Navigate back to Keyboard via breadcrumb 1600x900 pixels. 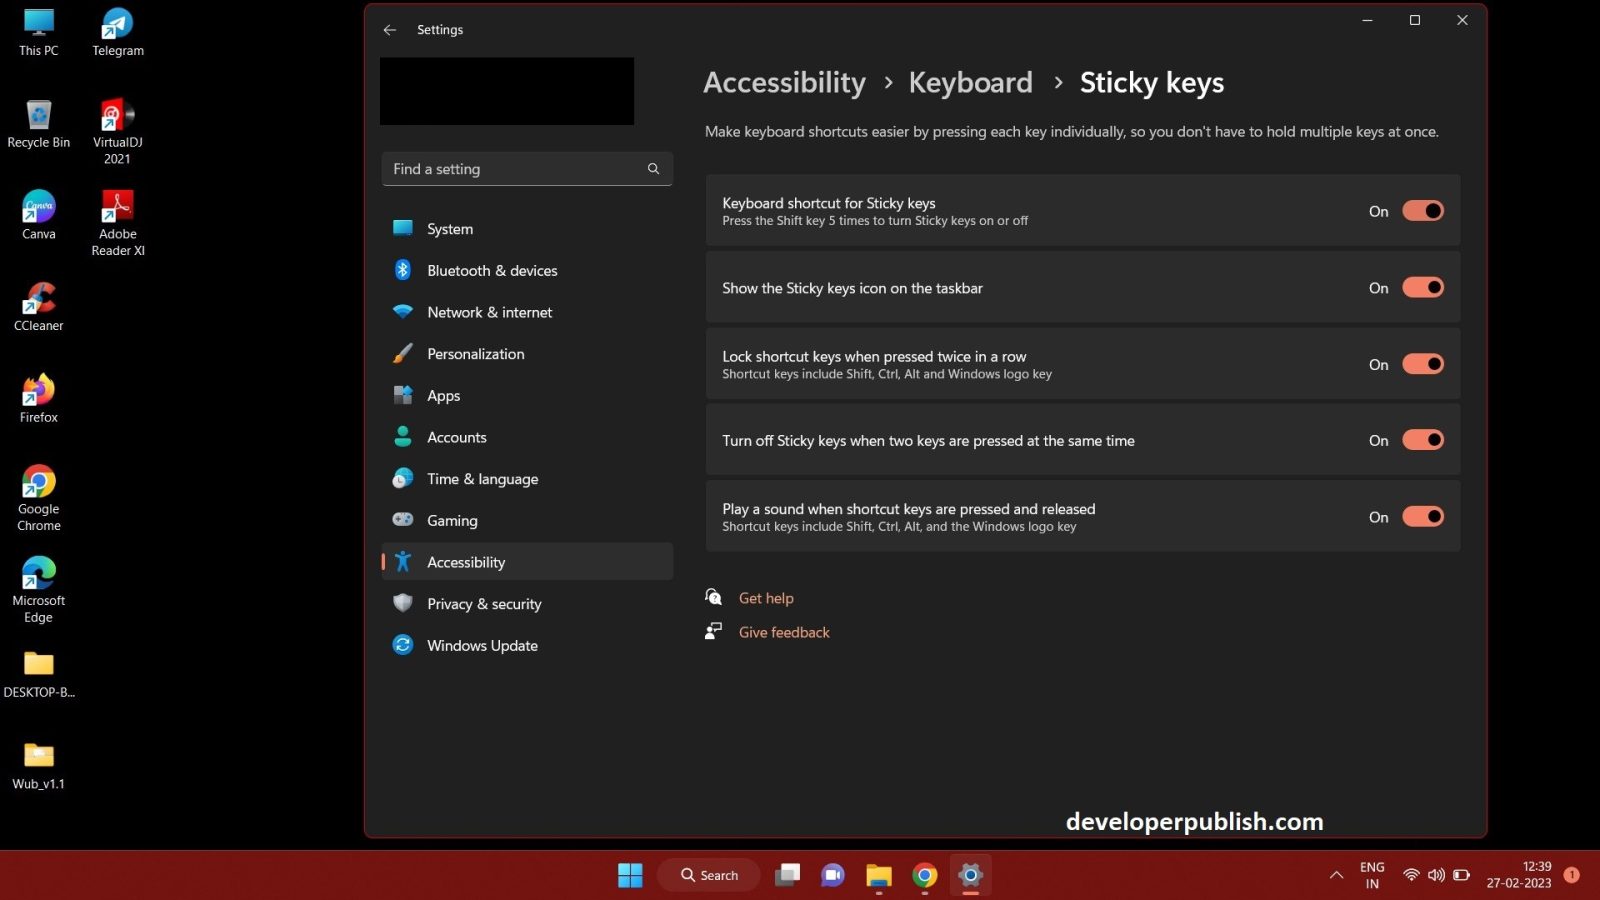pos(970,82)
